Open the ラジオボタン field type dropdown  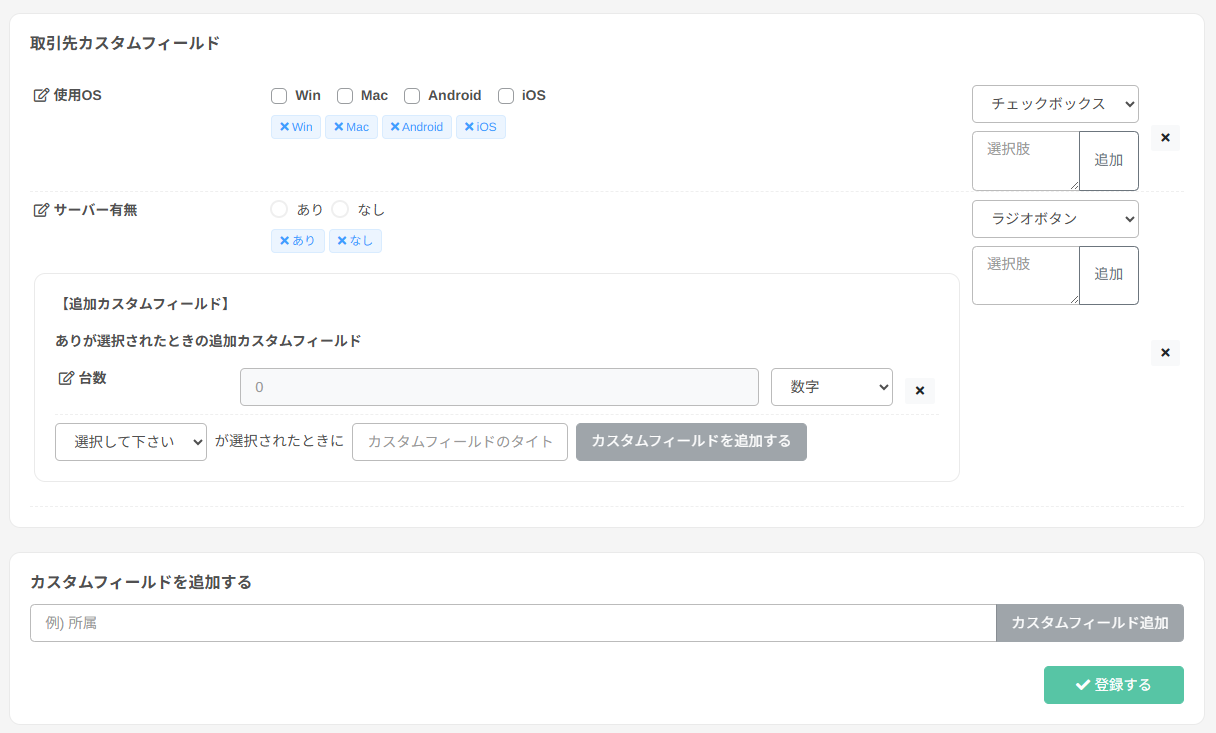(1055, 219)
